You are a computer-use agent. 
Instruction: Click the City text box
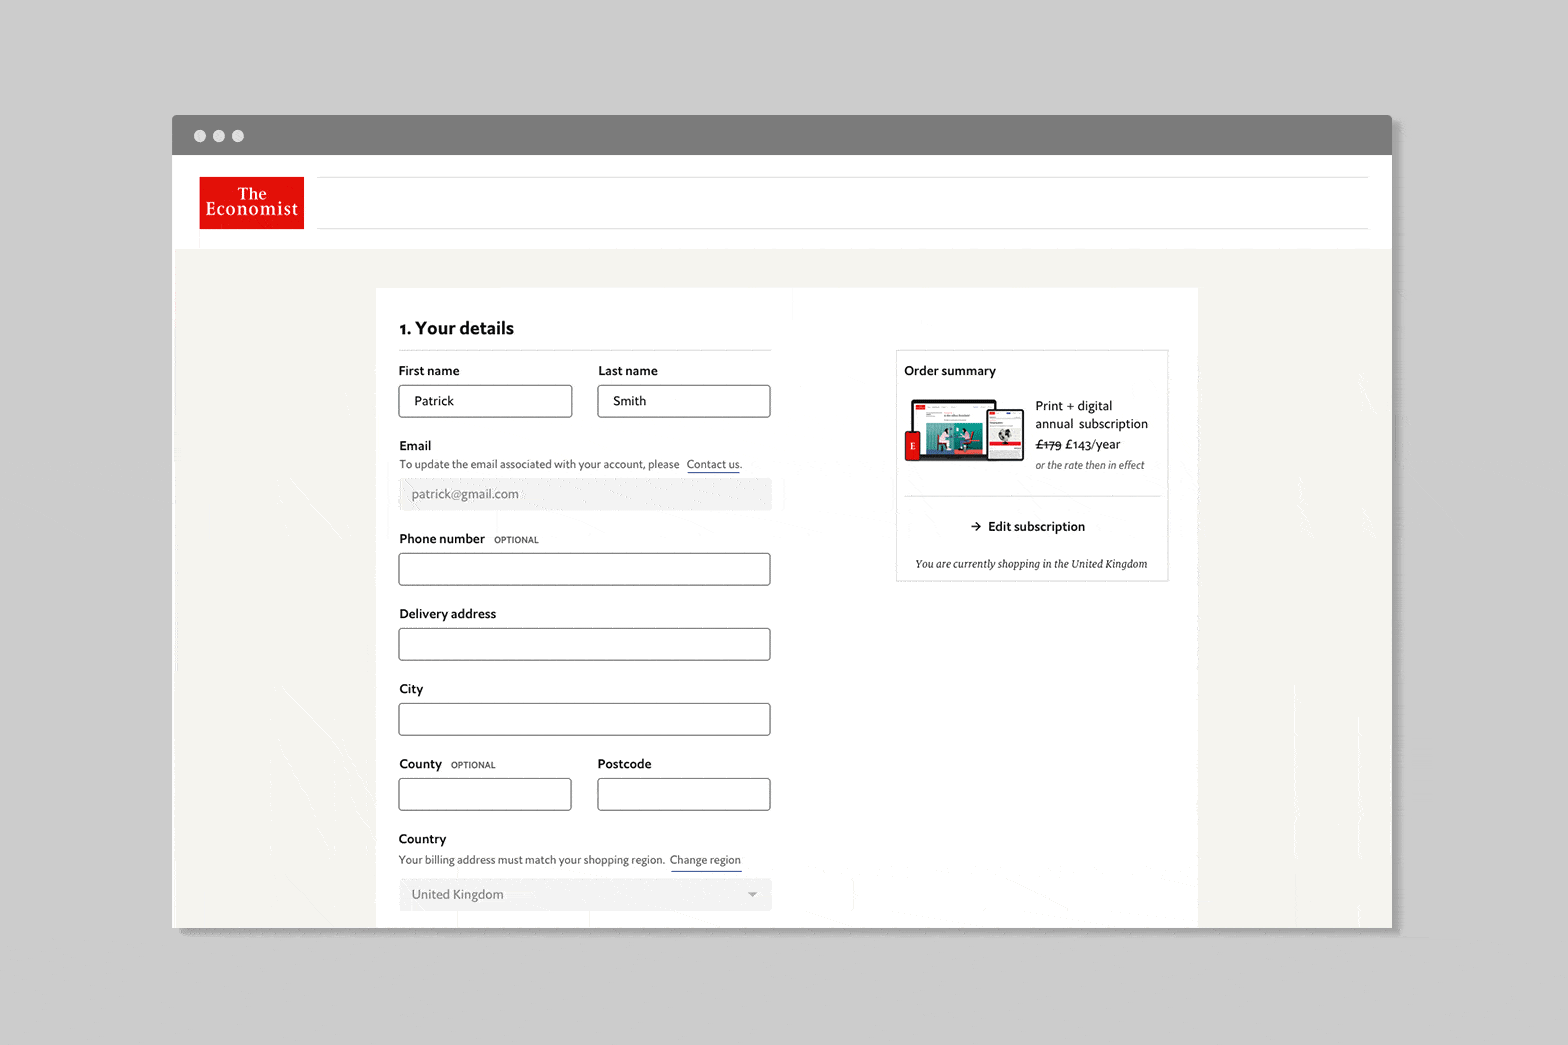(x=584, y=719)
